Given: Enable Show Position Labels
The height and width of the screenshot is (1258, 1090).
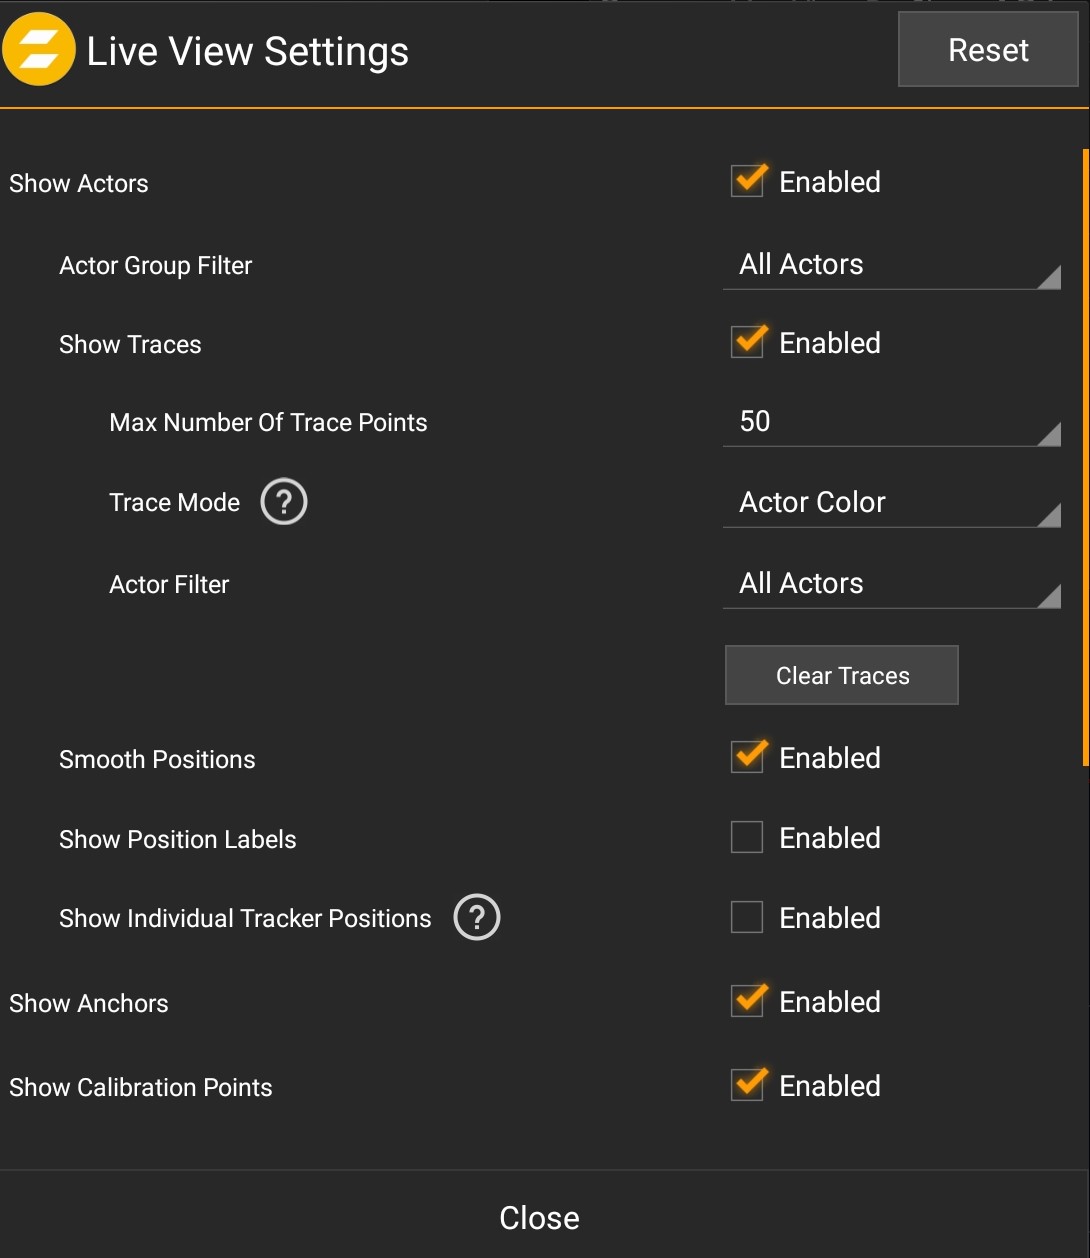Looking at the screenshot, I should [747, 837].
